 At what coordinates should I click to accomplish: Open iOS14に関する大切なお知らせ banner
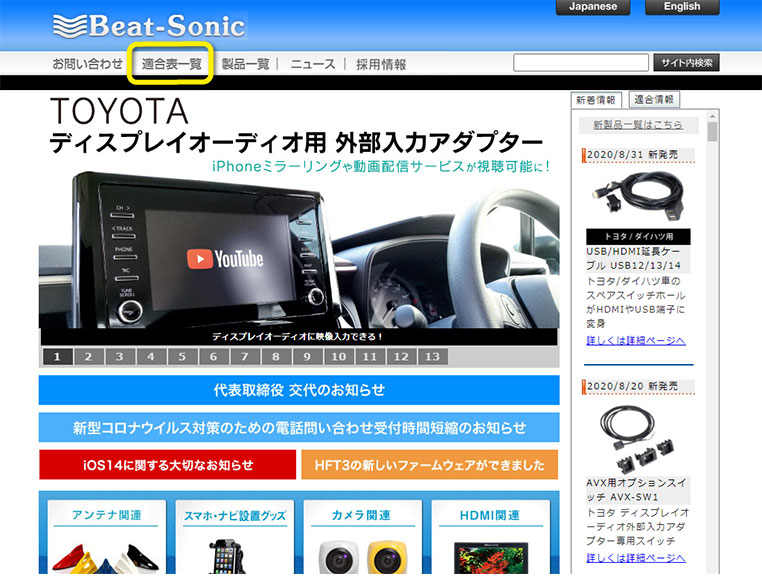pos(168,465)
